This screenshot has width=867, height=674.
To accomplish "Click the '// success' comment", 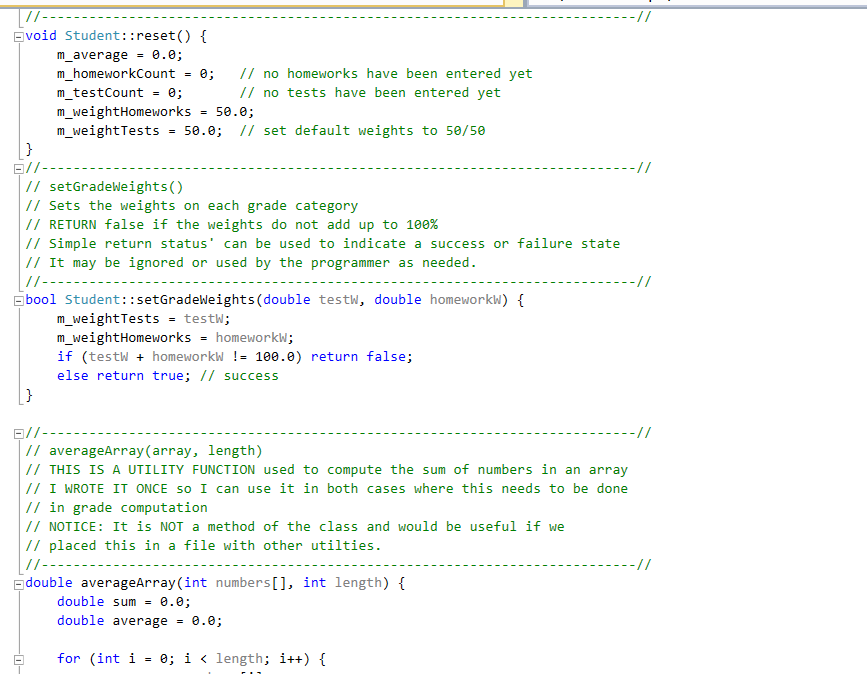I will (x=239, y=375).
